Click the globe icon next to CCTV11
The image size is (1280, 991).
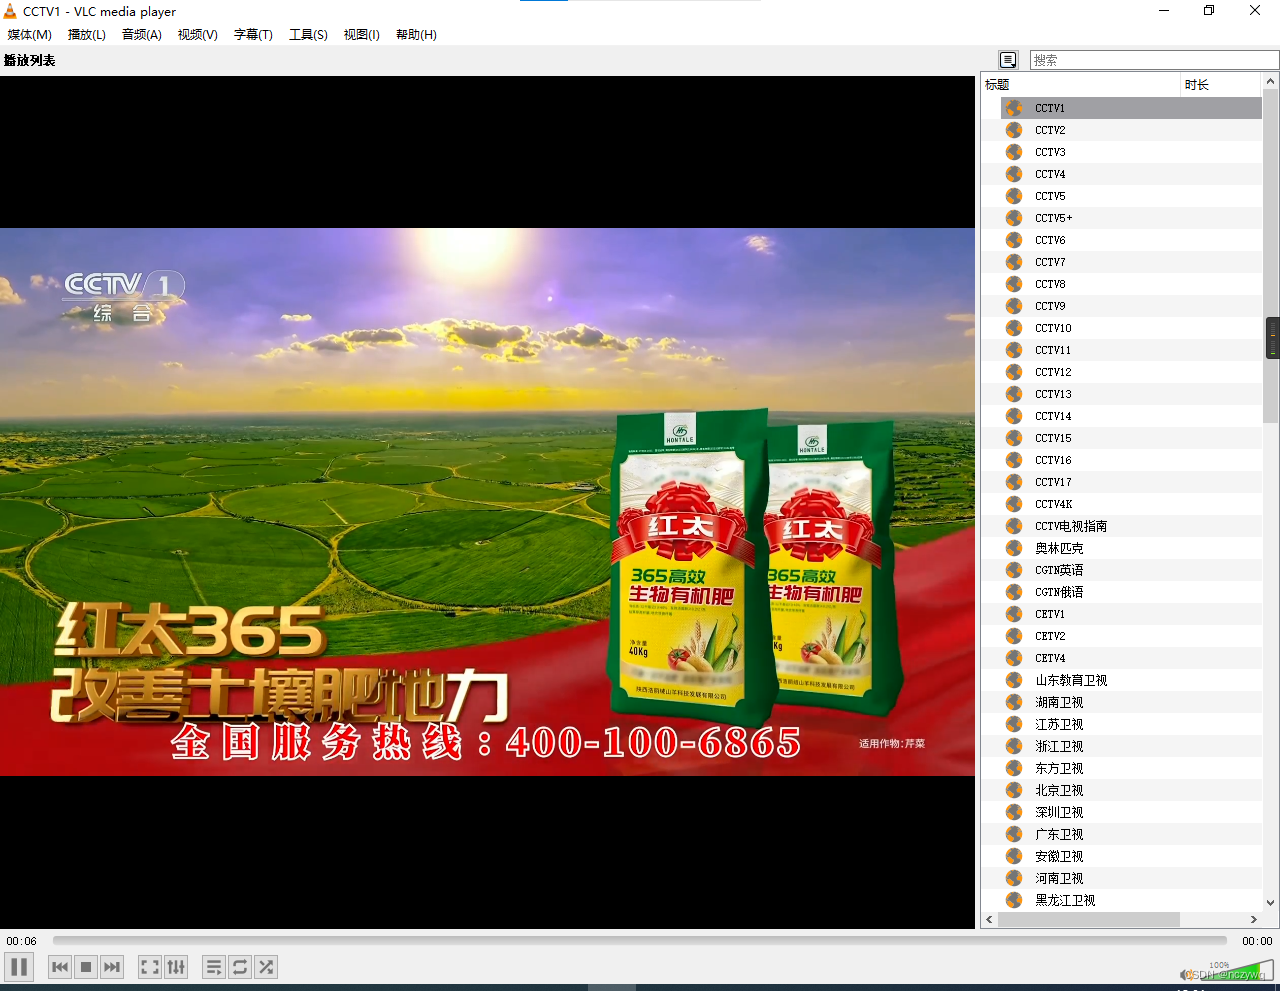[x=1014, y=350]
